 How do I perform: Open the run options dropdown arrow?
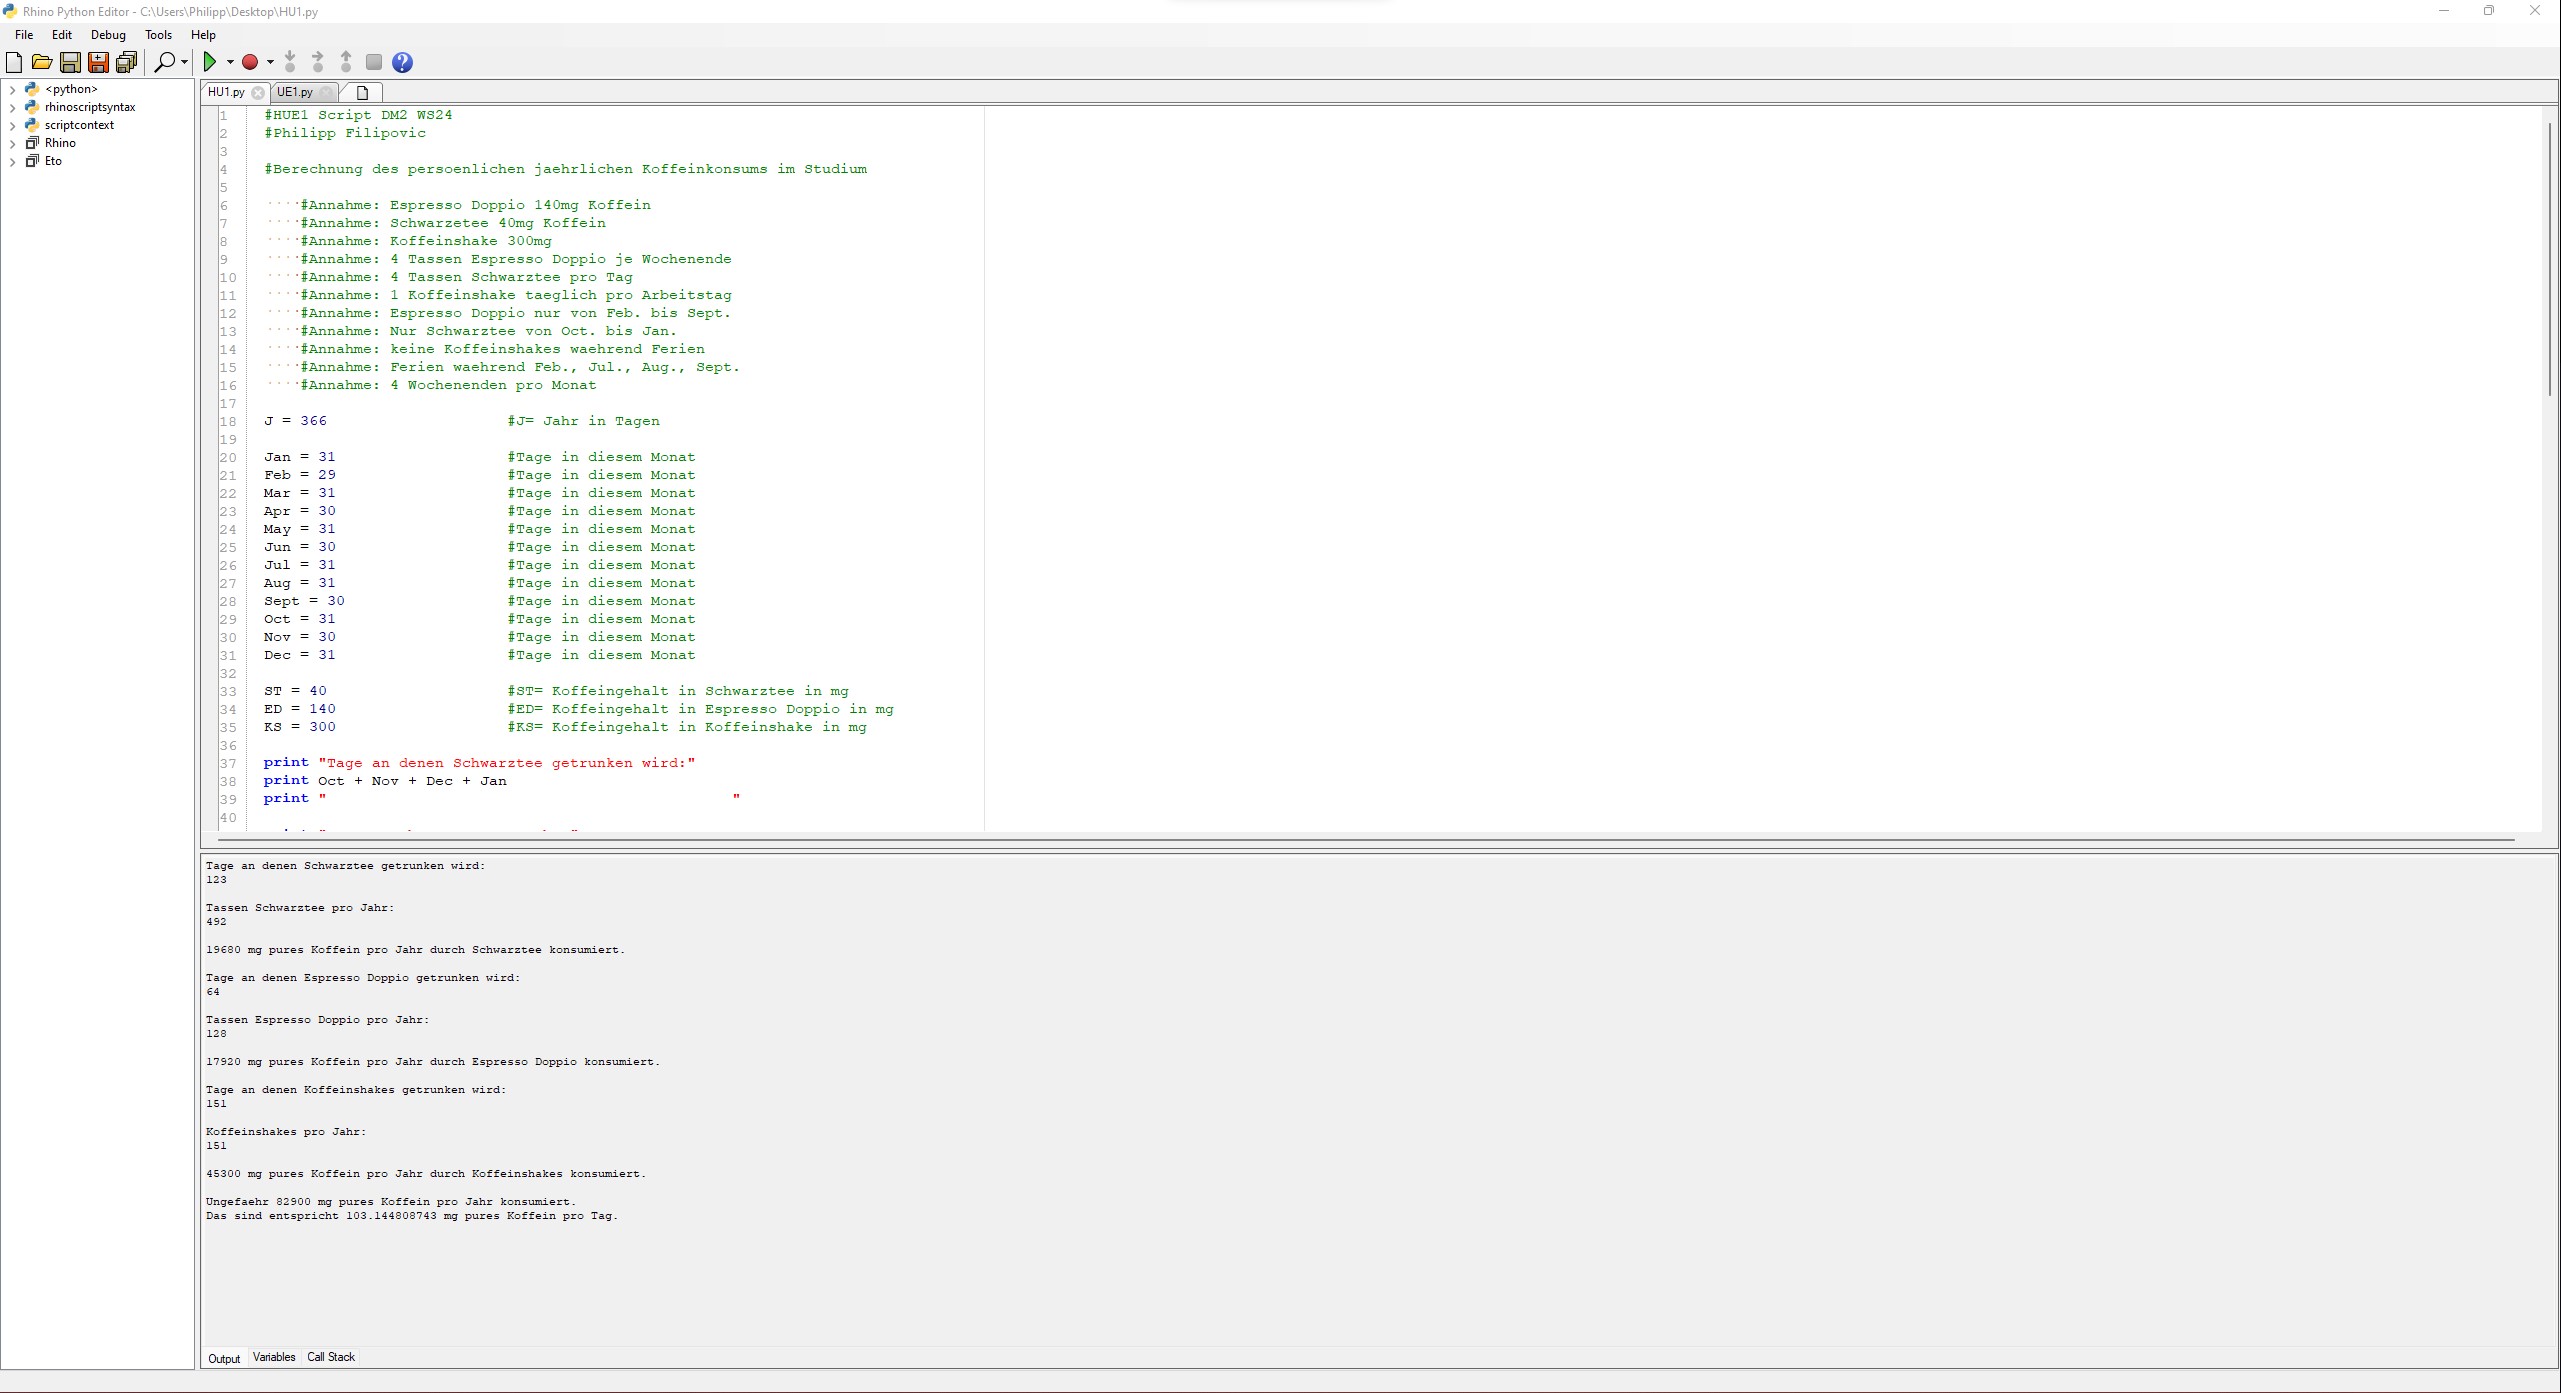(x=230, y=62)
